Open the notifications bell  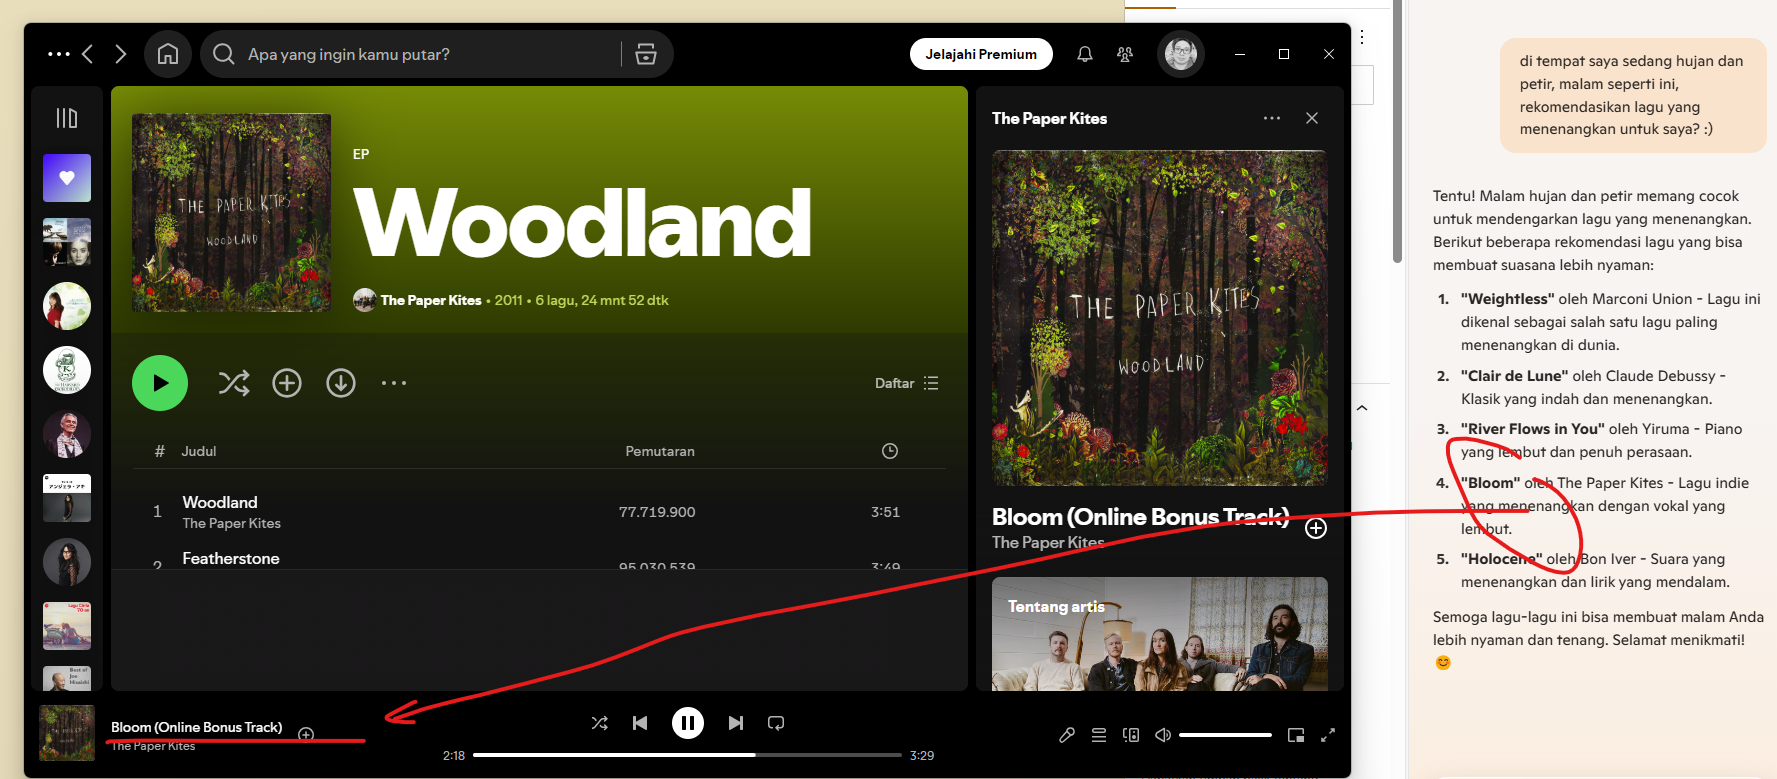(x=1084, y=54)
